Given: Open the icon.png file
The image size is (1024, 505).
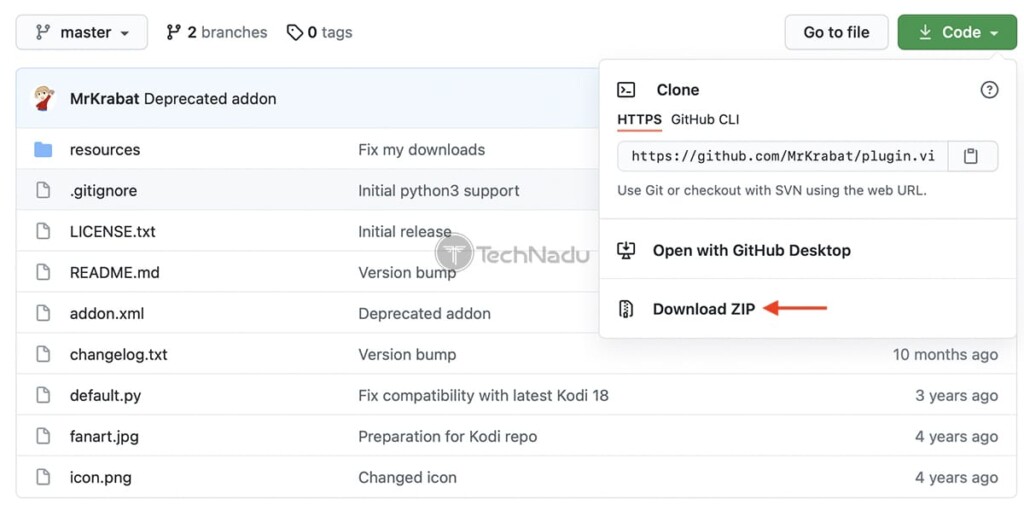Looking at the screenshot, I should pos(101,477).
